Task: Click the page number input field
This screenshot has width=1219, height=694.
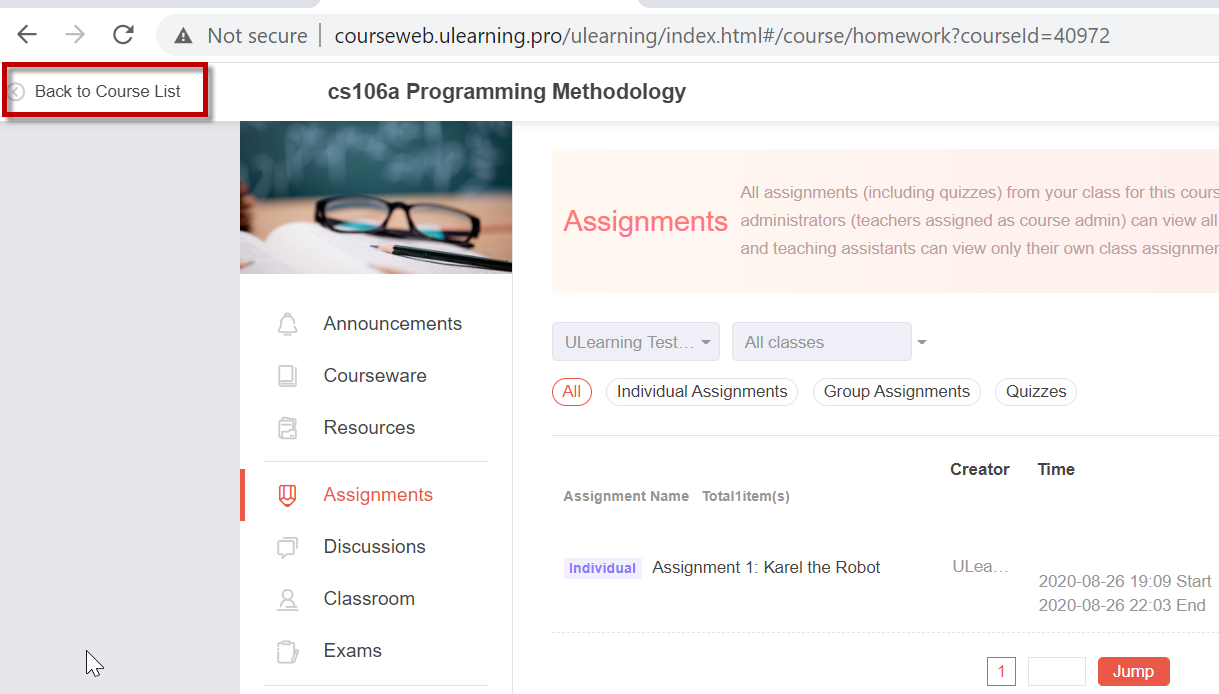Action: click(x=1057, y=672)
